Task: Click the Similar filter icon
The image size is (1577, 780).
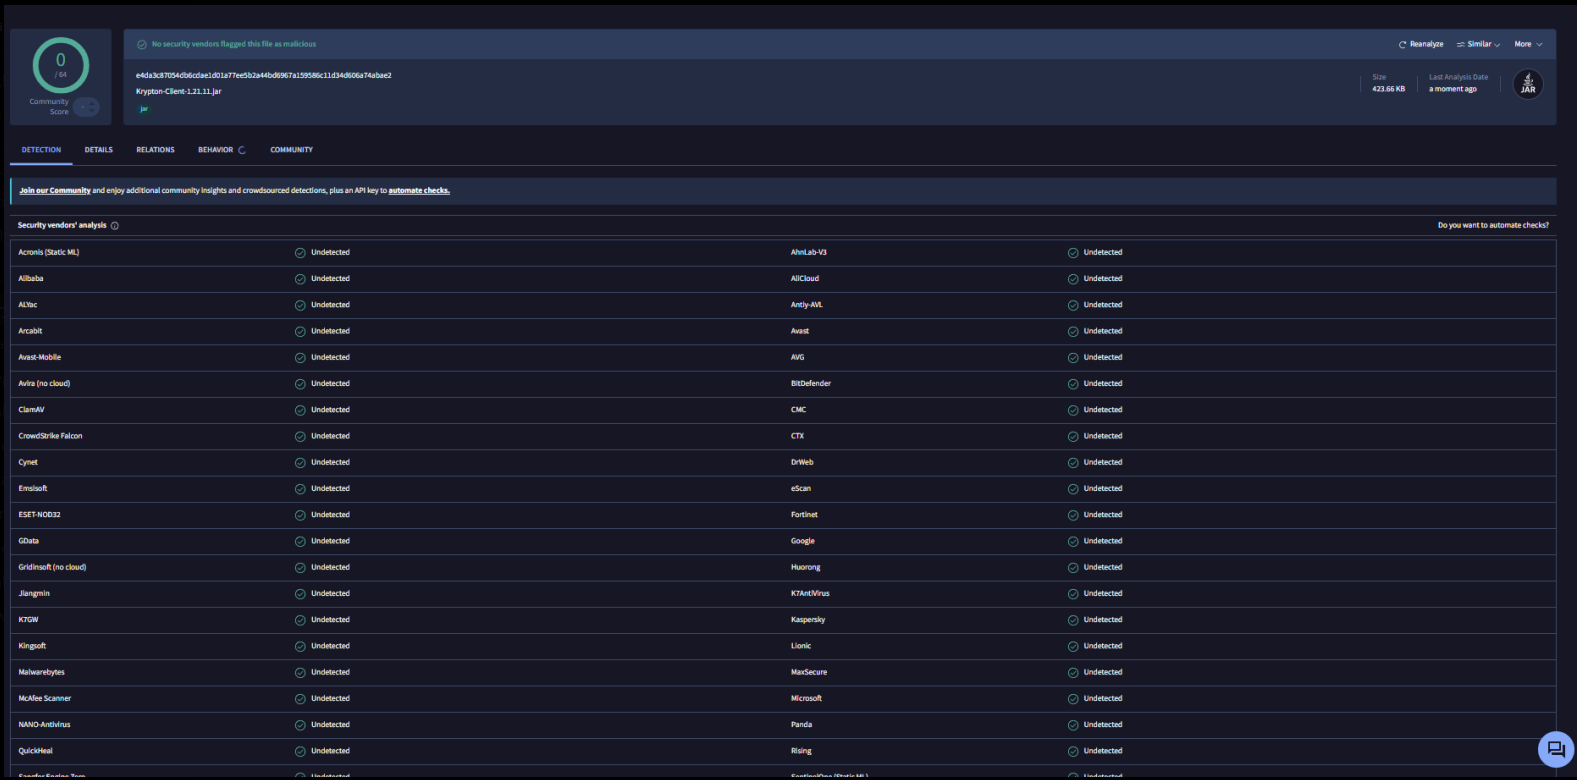Action: click(x=1460, y=44)
